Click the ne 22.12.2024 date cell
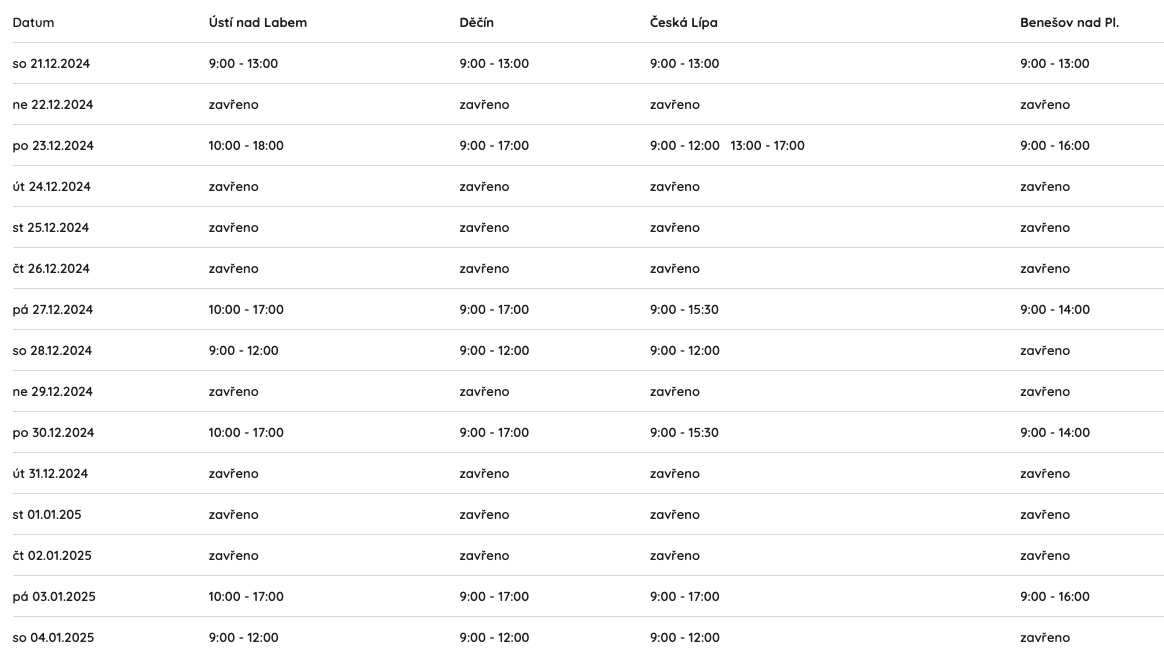Screen dimensions: 1164x665 (x=53, y=105)
